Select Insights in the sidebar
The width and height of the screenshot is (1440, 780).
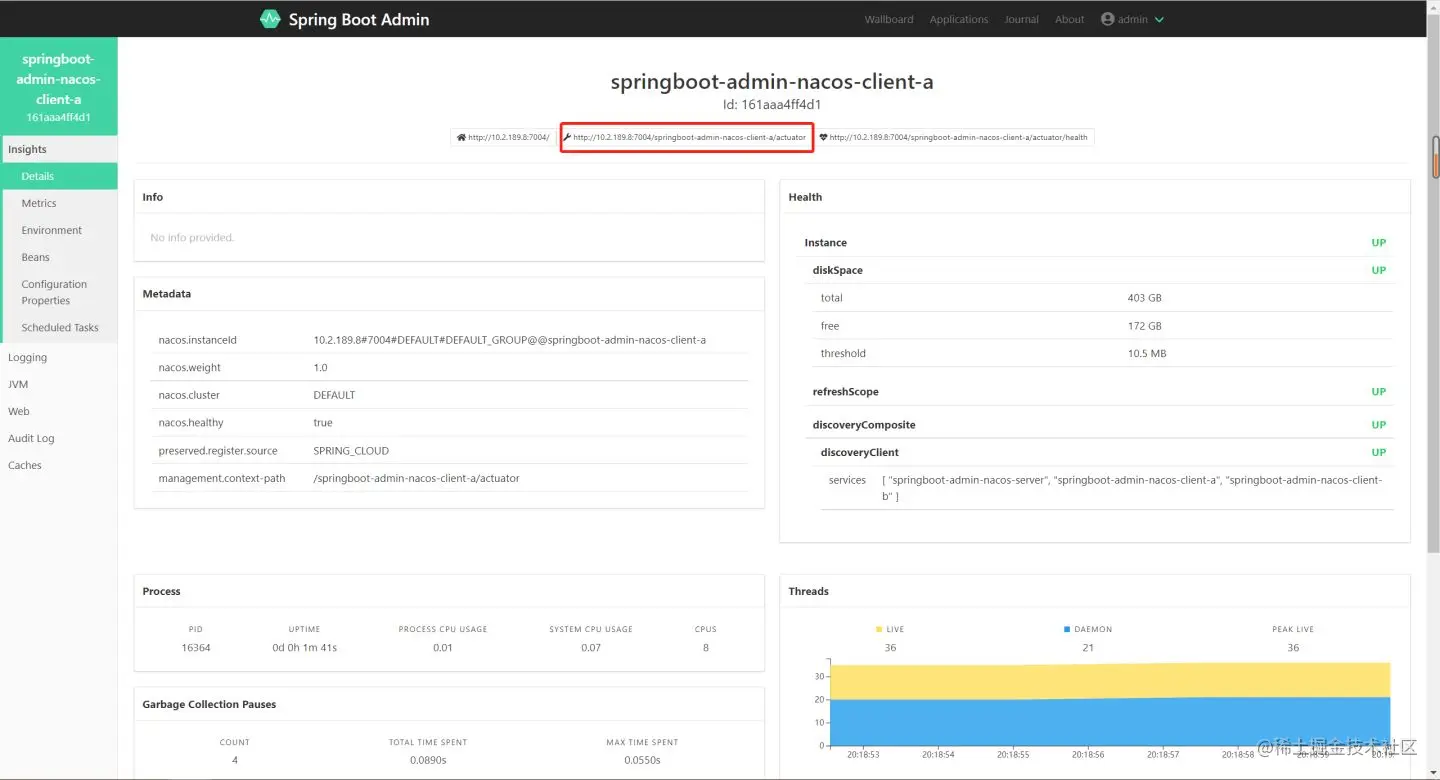click(x=59, y=149)
